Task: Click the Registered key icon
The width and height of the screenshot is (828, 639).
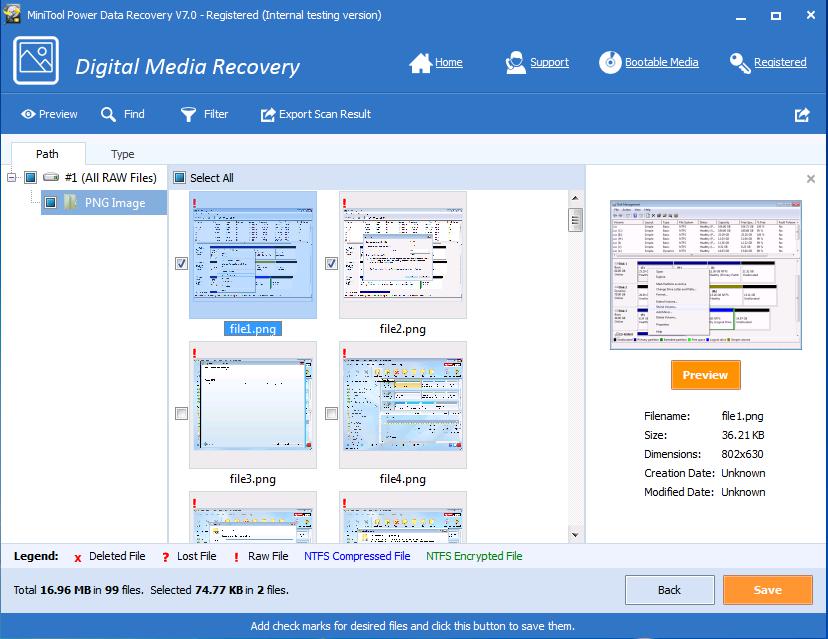Action: point(740,63)
